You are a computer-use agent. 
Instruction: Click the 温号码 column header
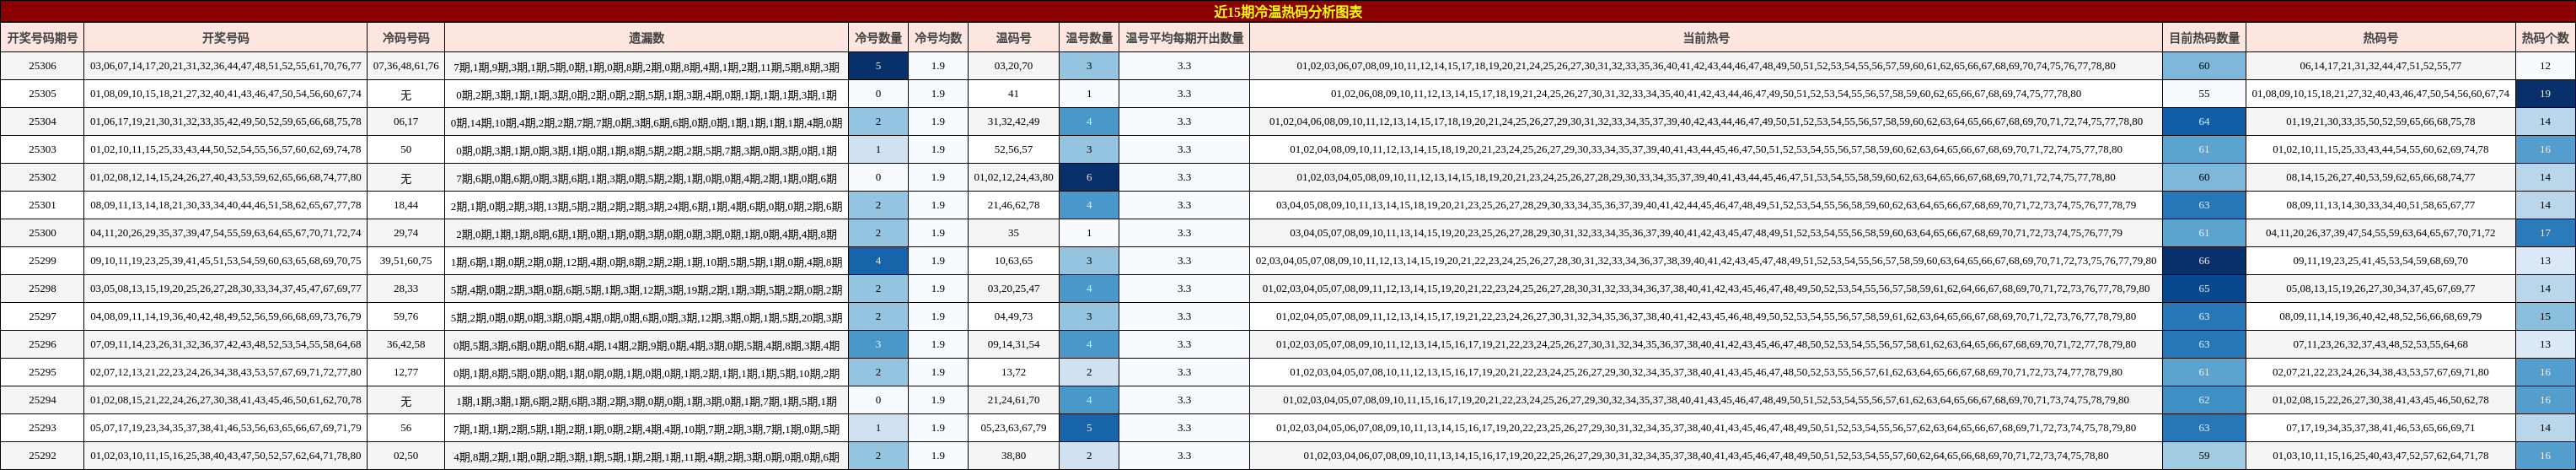[x=1013, y=38]
